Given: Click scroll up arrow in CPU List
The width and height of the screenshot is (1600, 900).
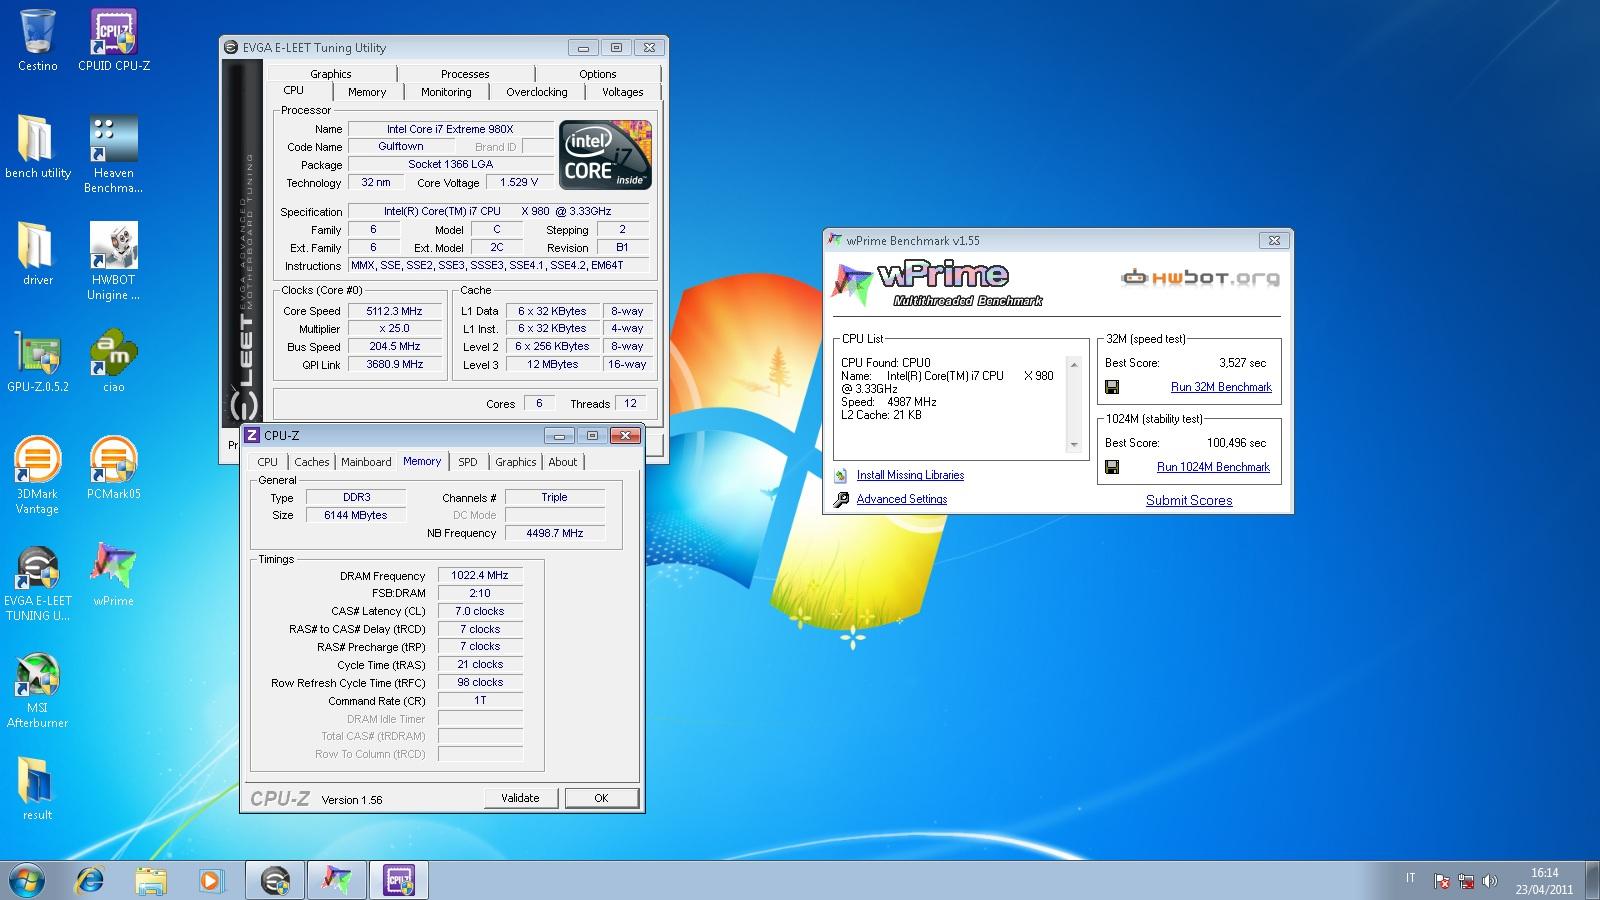Looking at the screenshot, I should 1074,365.
